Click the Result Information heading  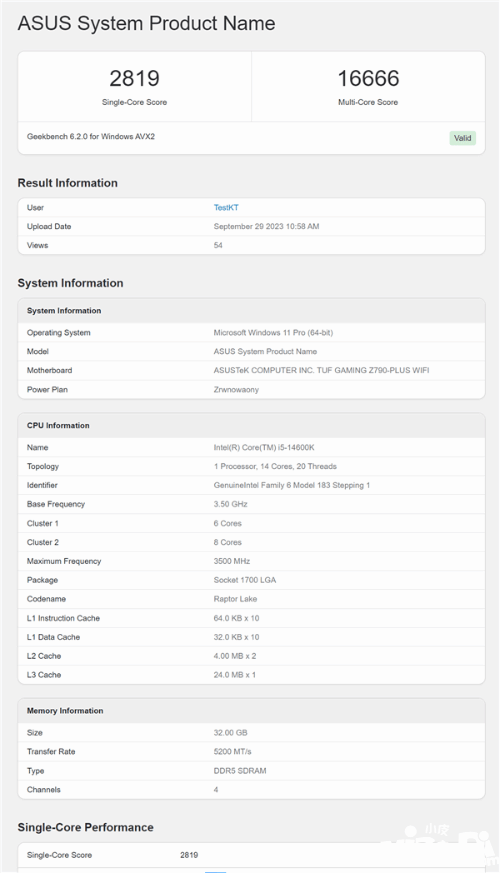67,183
